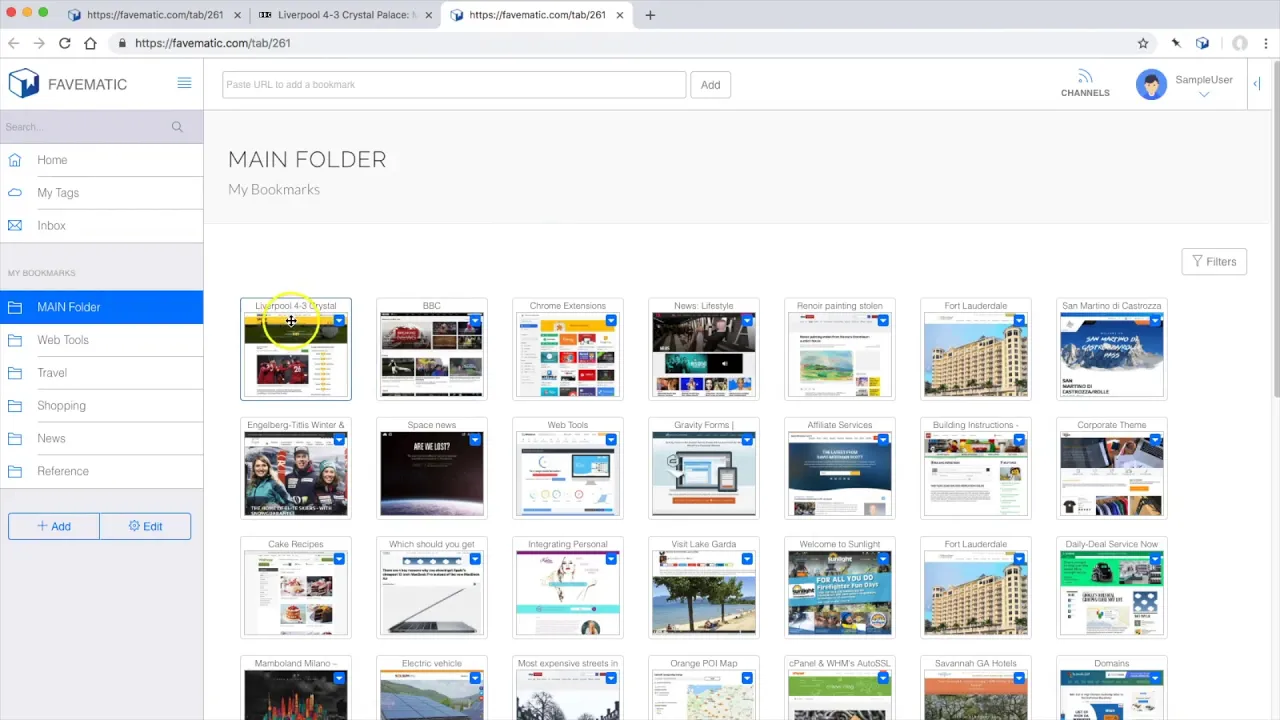Click the Chrome profile avatar icon
Screen dimensions: 1280x720
point(1240,43)
